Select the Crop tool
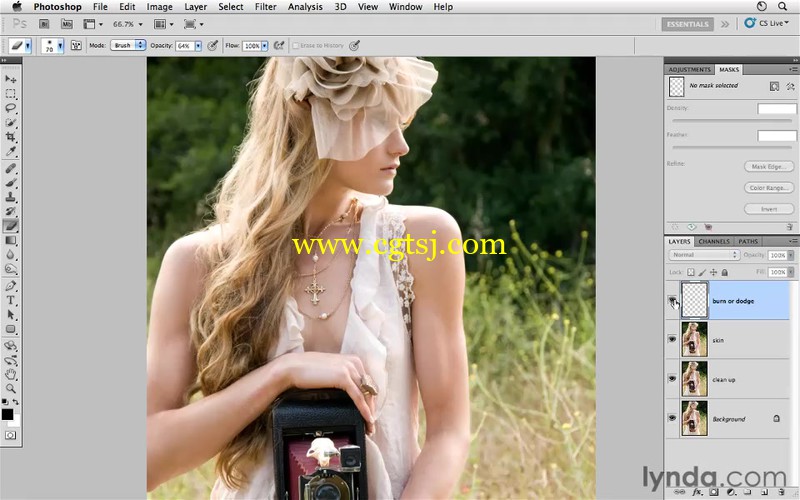 11,137
